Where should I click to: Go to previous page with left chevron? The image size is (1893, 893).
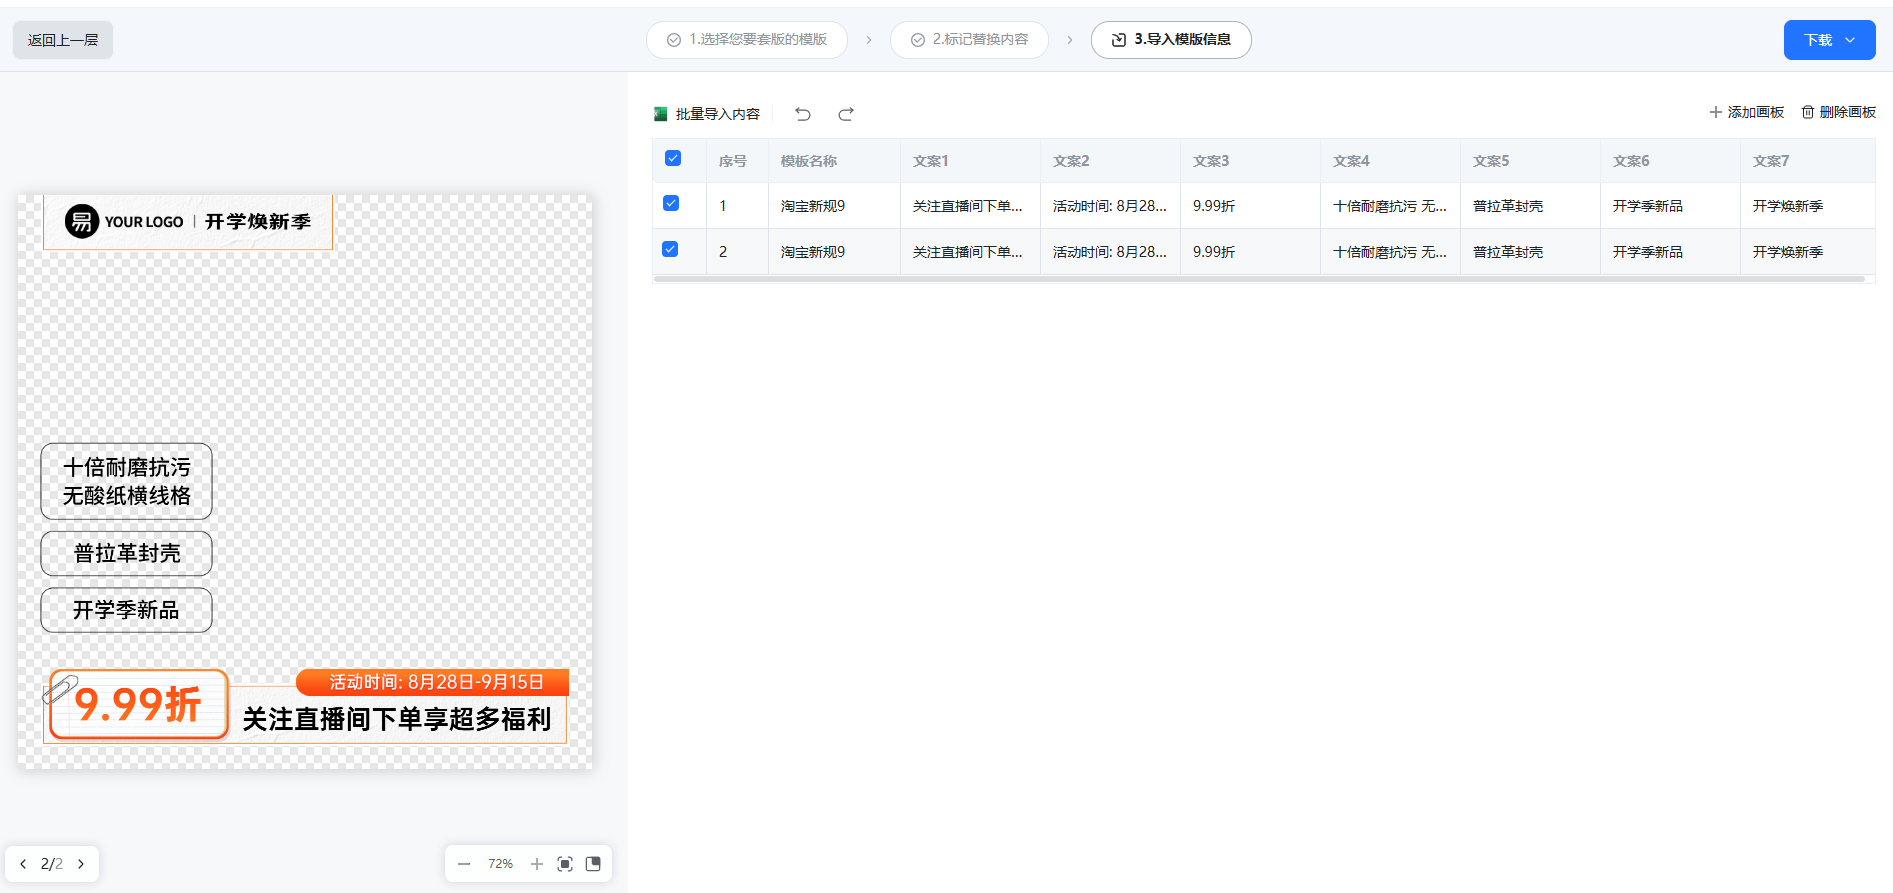tap(23, 864)
